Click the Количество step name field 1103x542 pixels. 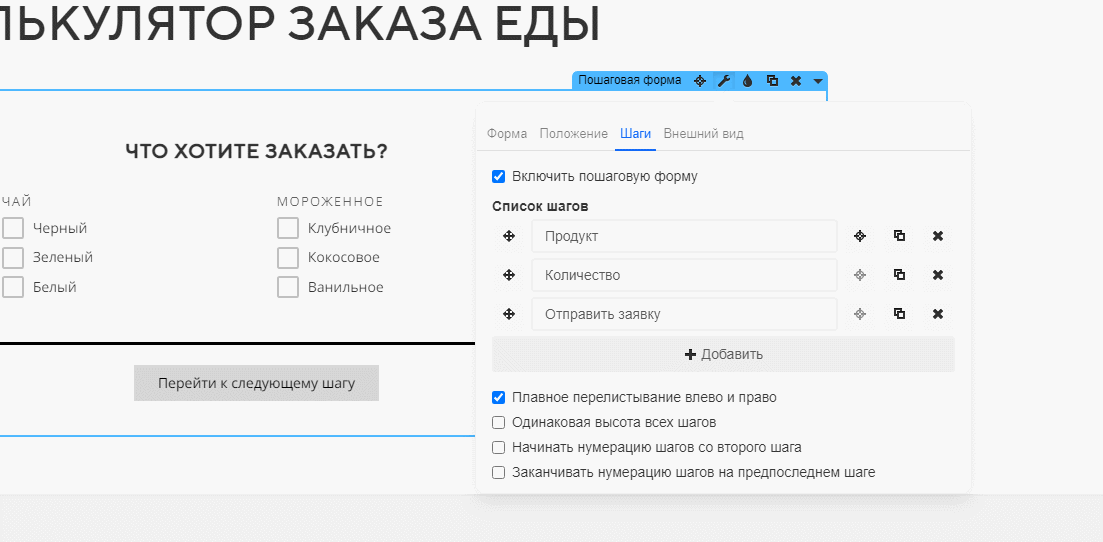click(x=684, y=275)
